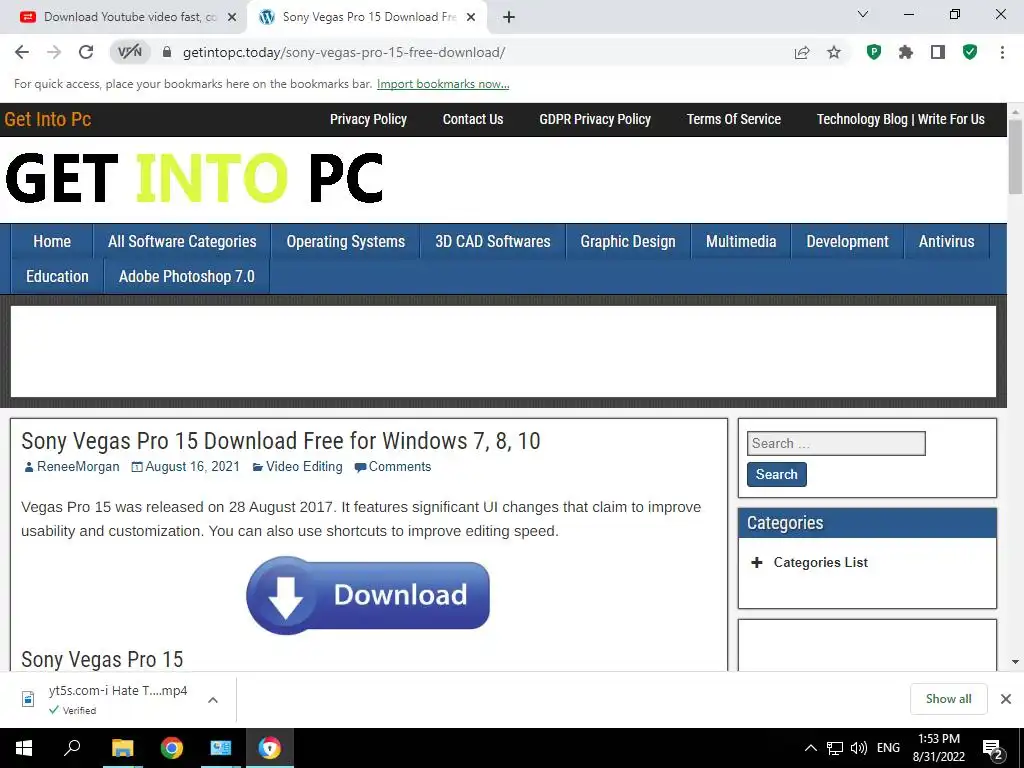Open a new tab with the plus button
This screenshot has width=1024, height=768.
pos(509,17)
